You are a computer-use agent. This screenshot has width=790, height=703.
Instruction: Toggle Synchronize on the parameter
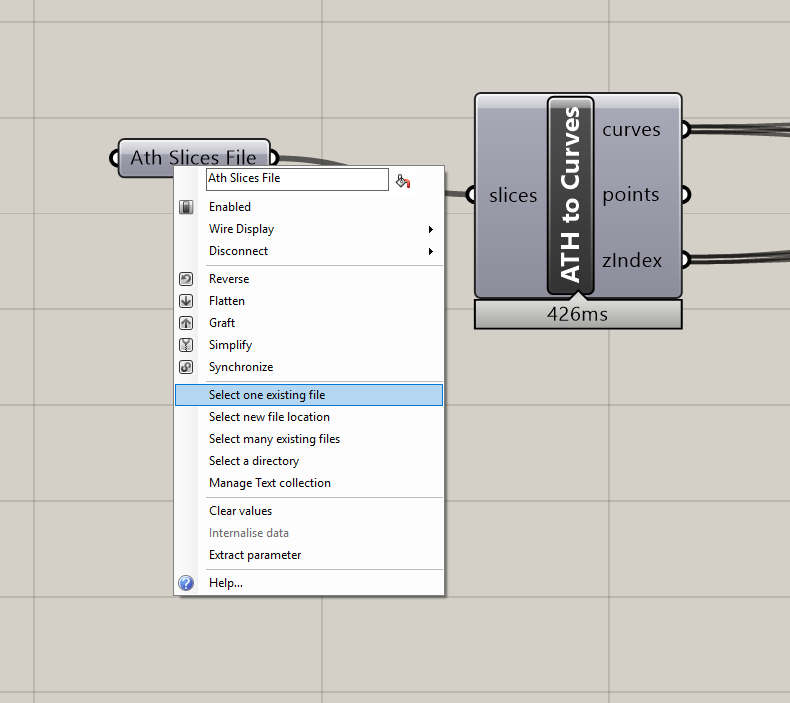(x=309, y=367)
